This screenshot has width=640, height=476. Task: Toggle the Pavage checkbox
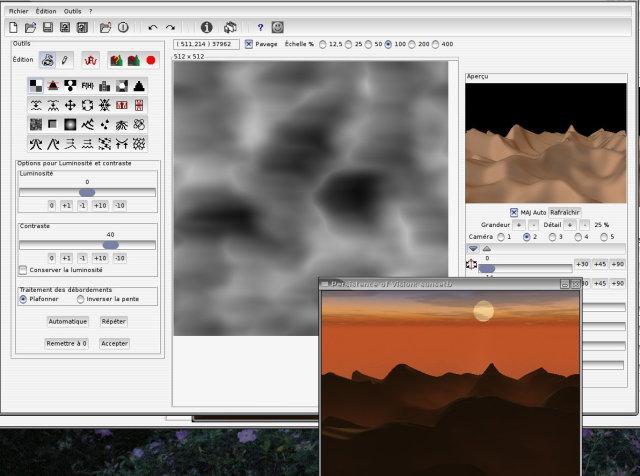[x=249, y=44]
